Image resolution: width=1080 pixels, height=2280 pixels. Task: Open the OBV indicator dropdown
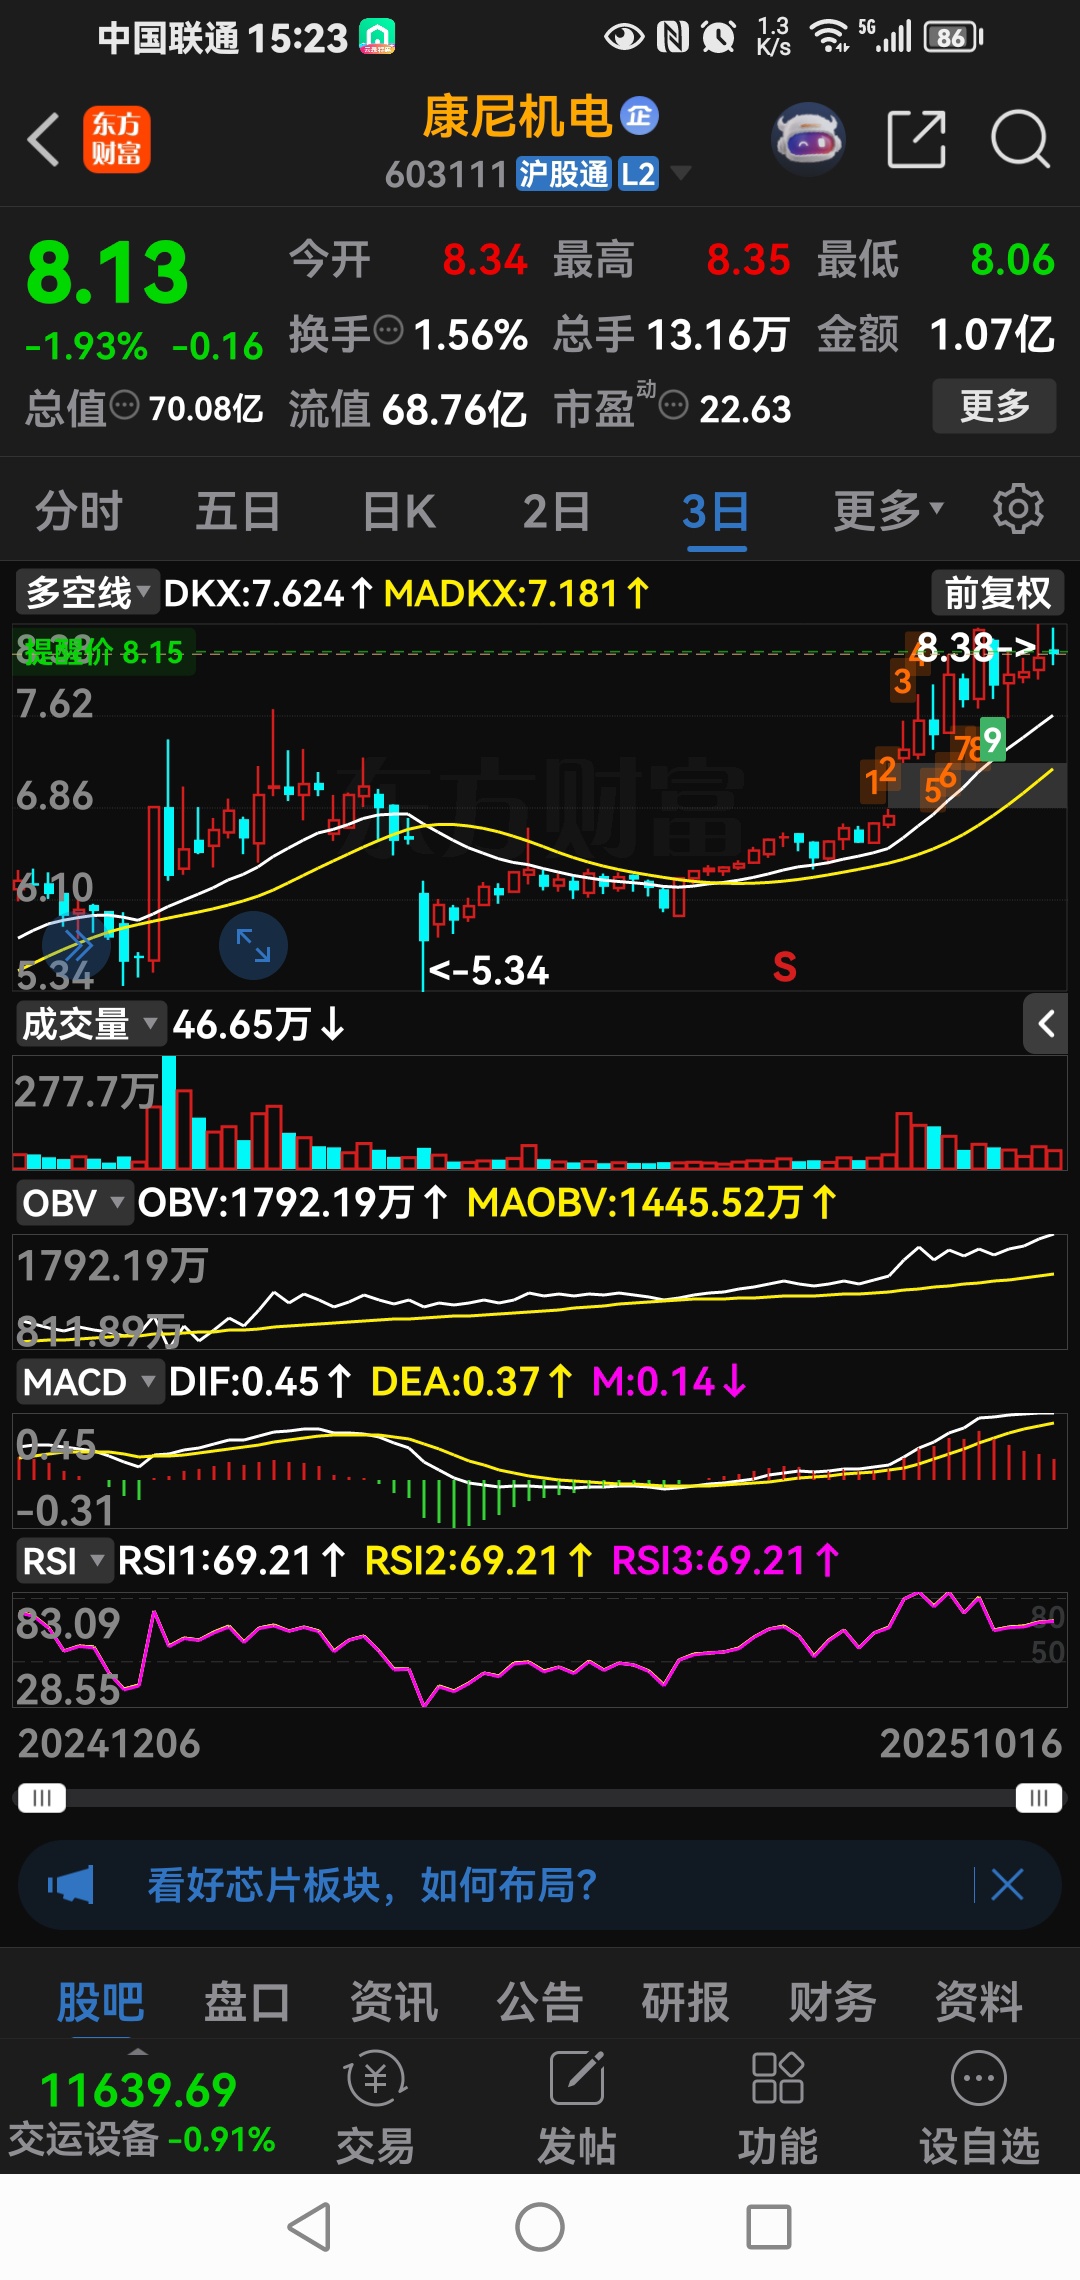pos(75,1202)
